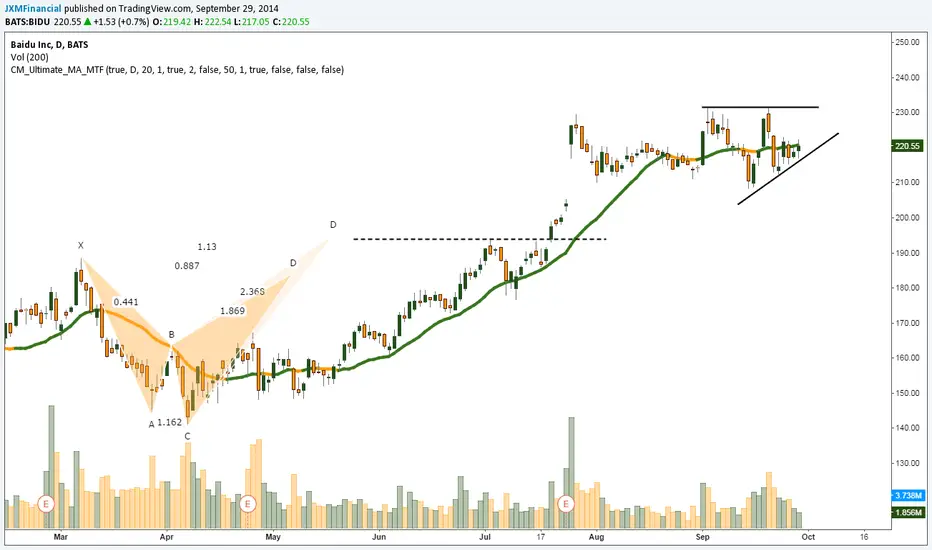
Task: Click the C:220.55 close value
Action: point(291,22)
